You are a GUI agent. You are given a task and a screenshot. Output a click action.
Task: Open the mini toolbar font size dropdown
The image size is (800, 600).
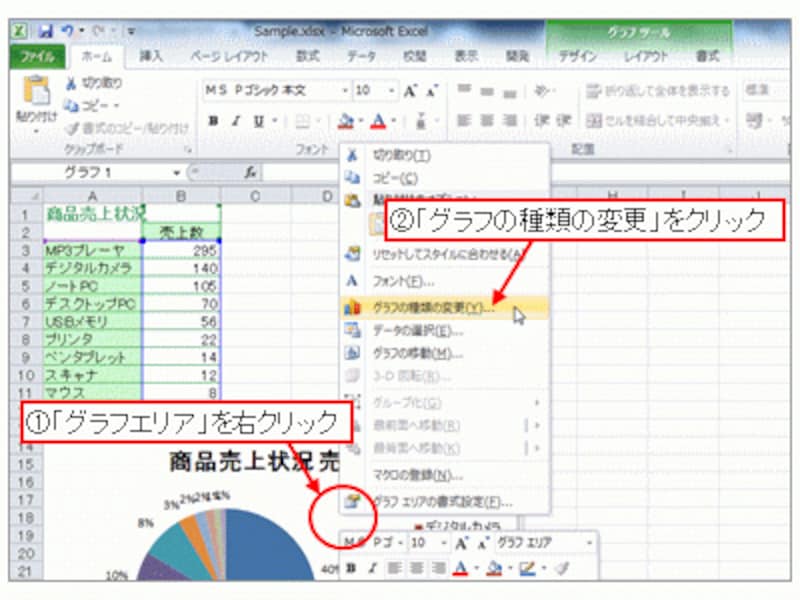[x=443, y=543]
